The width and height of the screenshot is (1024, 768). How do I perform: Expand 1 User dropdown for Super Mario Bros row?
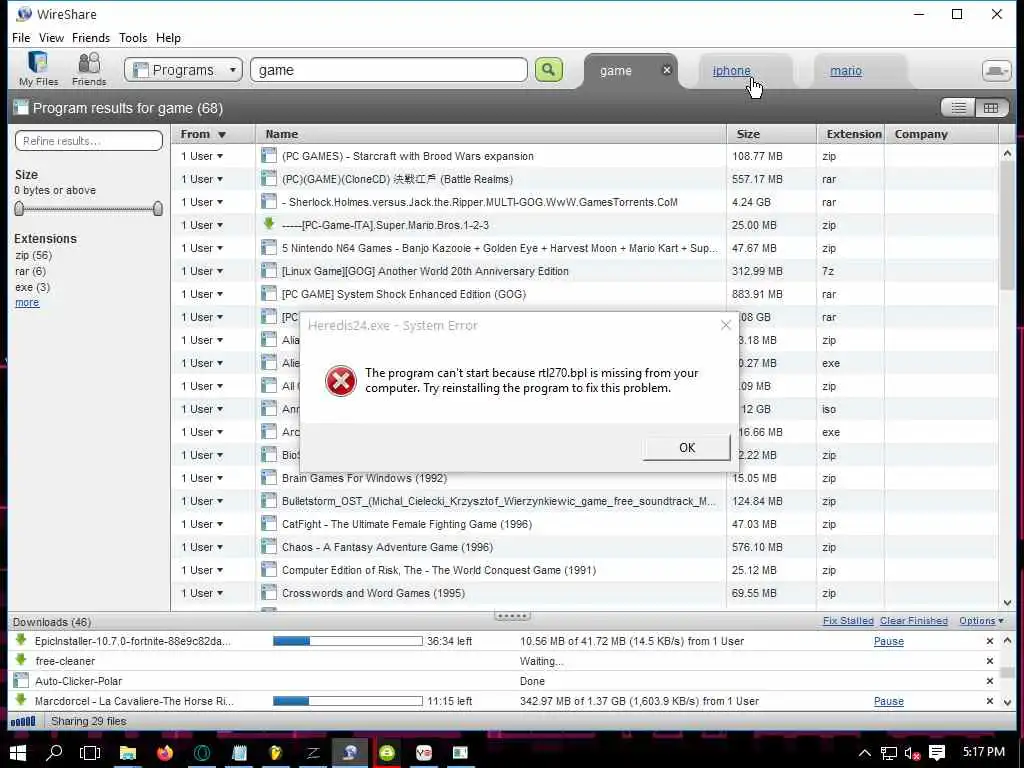click(202, 225)
